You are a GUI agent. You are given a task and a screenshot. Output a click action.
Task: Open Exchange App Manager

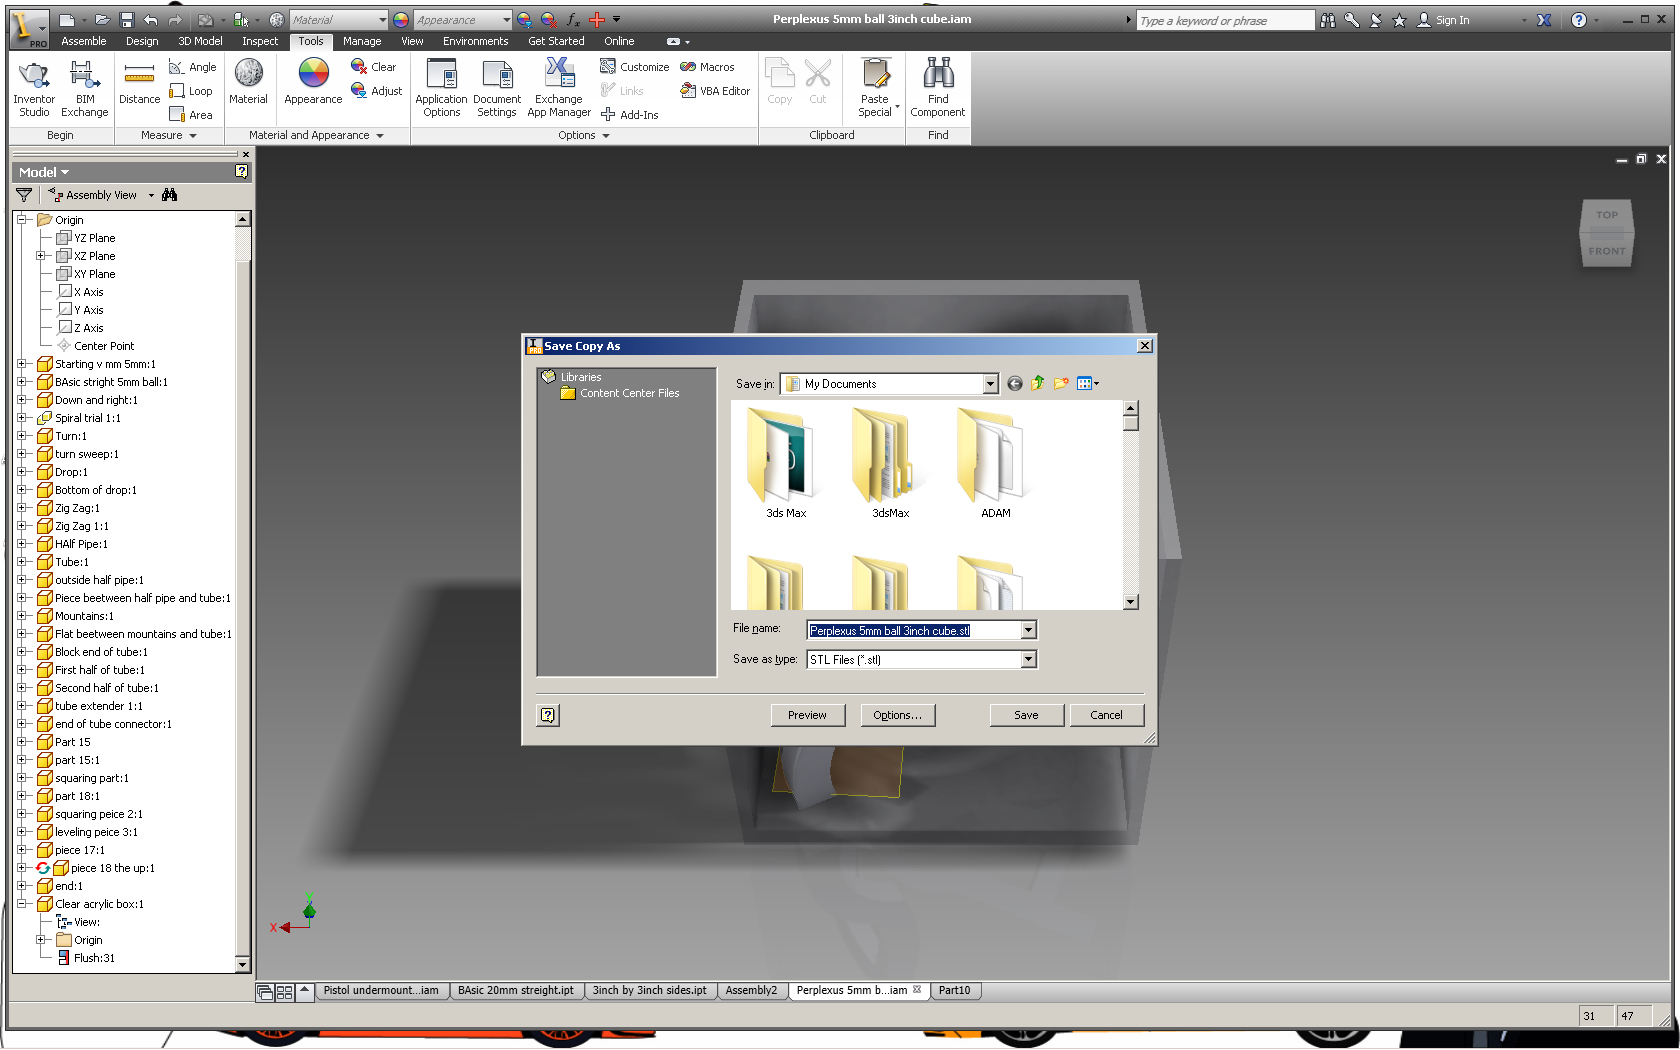pyautogui.click(x=559, y=89)
